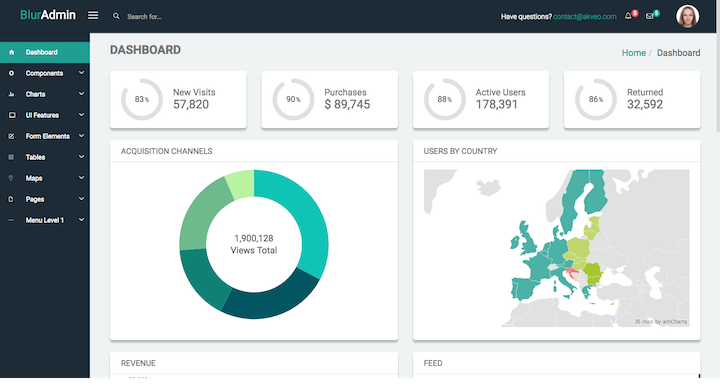Expand the UI Features menu chevron
Screen dimensions: 720x389
tap(81, 115)
